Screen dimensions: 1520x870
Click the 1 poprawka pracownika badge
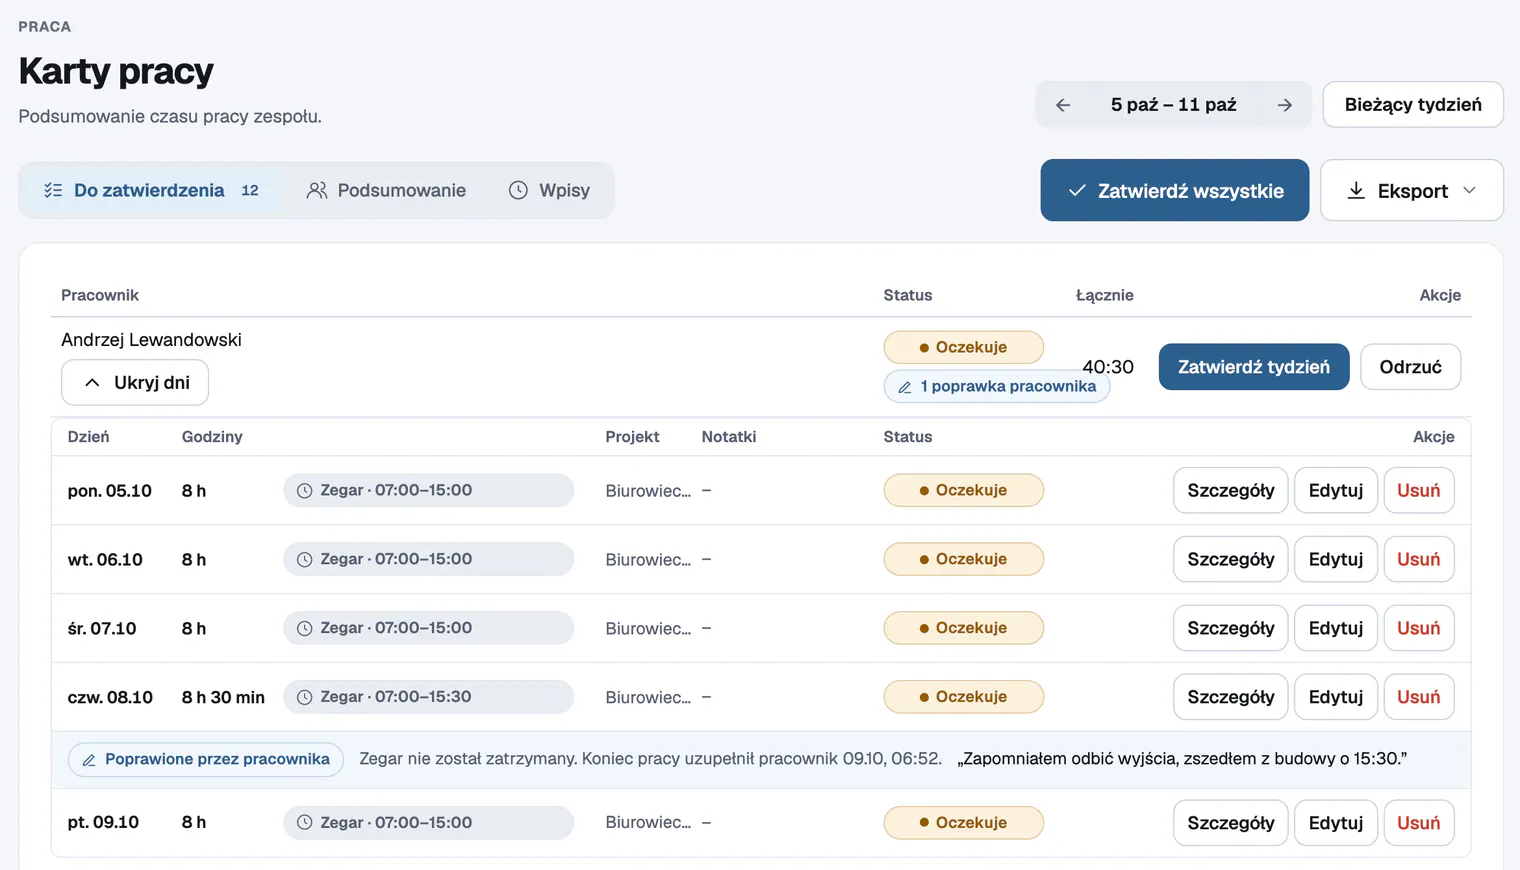[997, 387]
